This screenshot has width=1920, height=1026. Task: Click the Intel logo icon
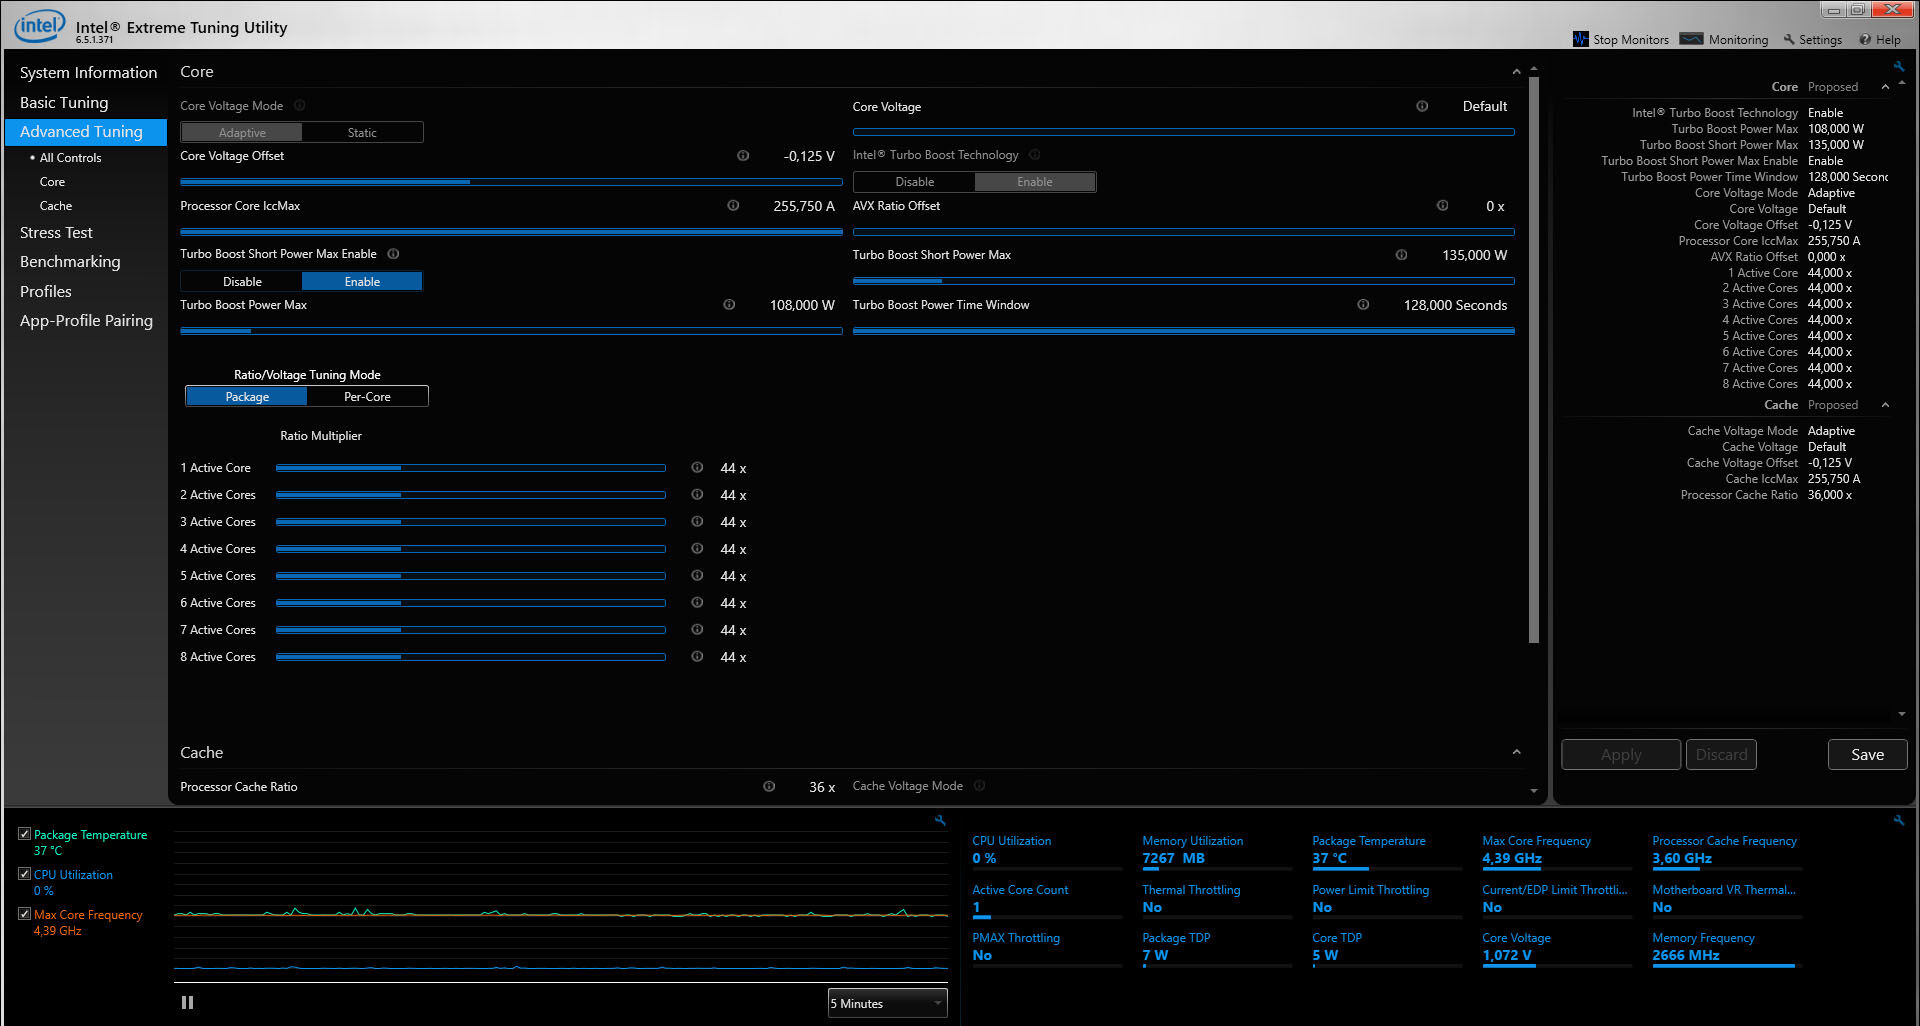tap(39, 26)
